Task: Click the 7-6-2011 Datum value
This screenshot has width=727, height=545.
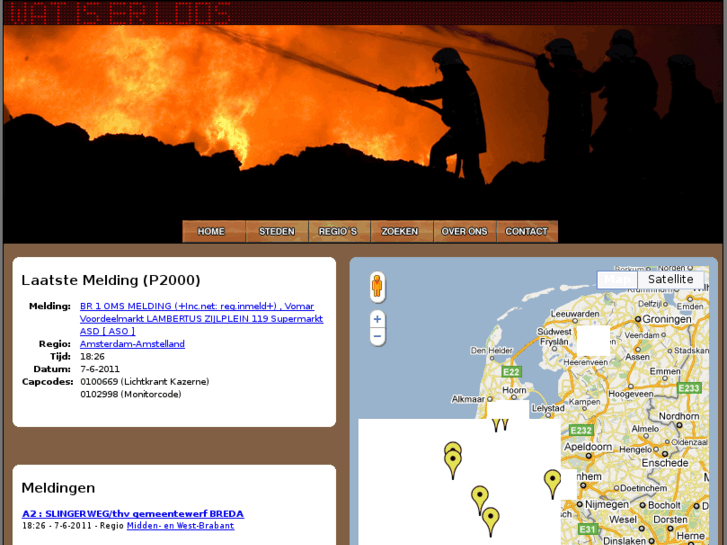Action: point(100,369)
